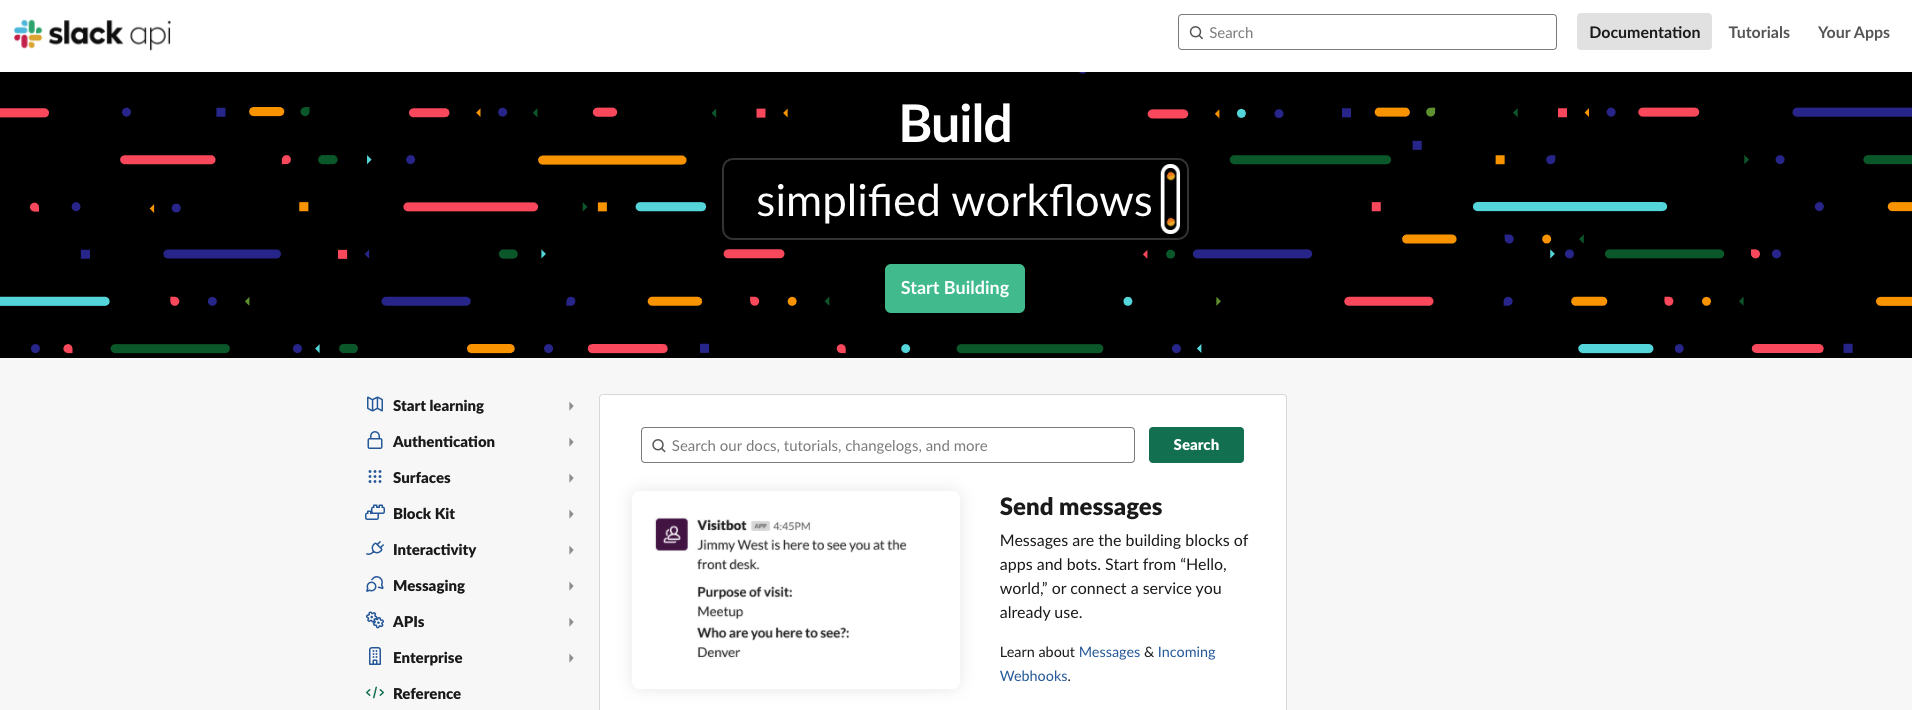Open Surfaces section
The height and width of the screenshot is (710, 1912).
(x=422, y=478)
